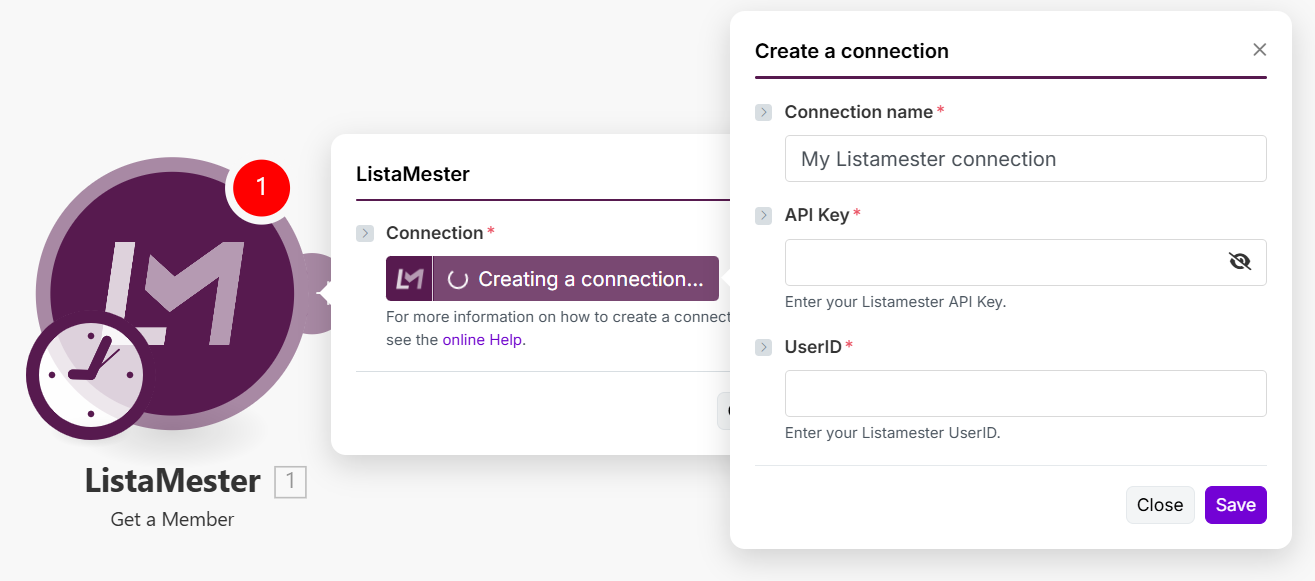
Task: Close the Create a connection dialog with X
Action: pos(1260,50)
